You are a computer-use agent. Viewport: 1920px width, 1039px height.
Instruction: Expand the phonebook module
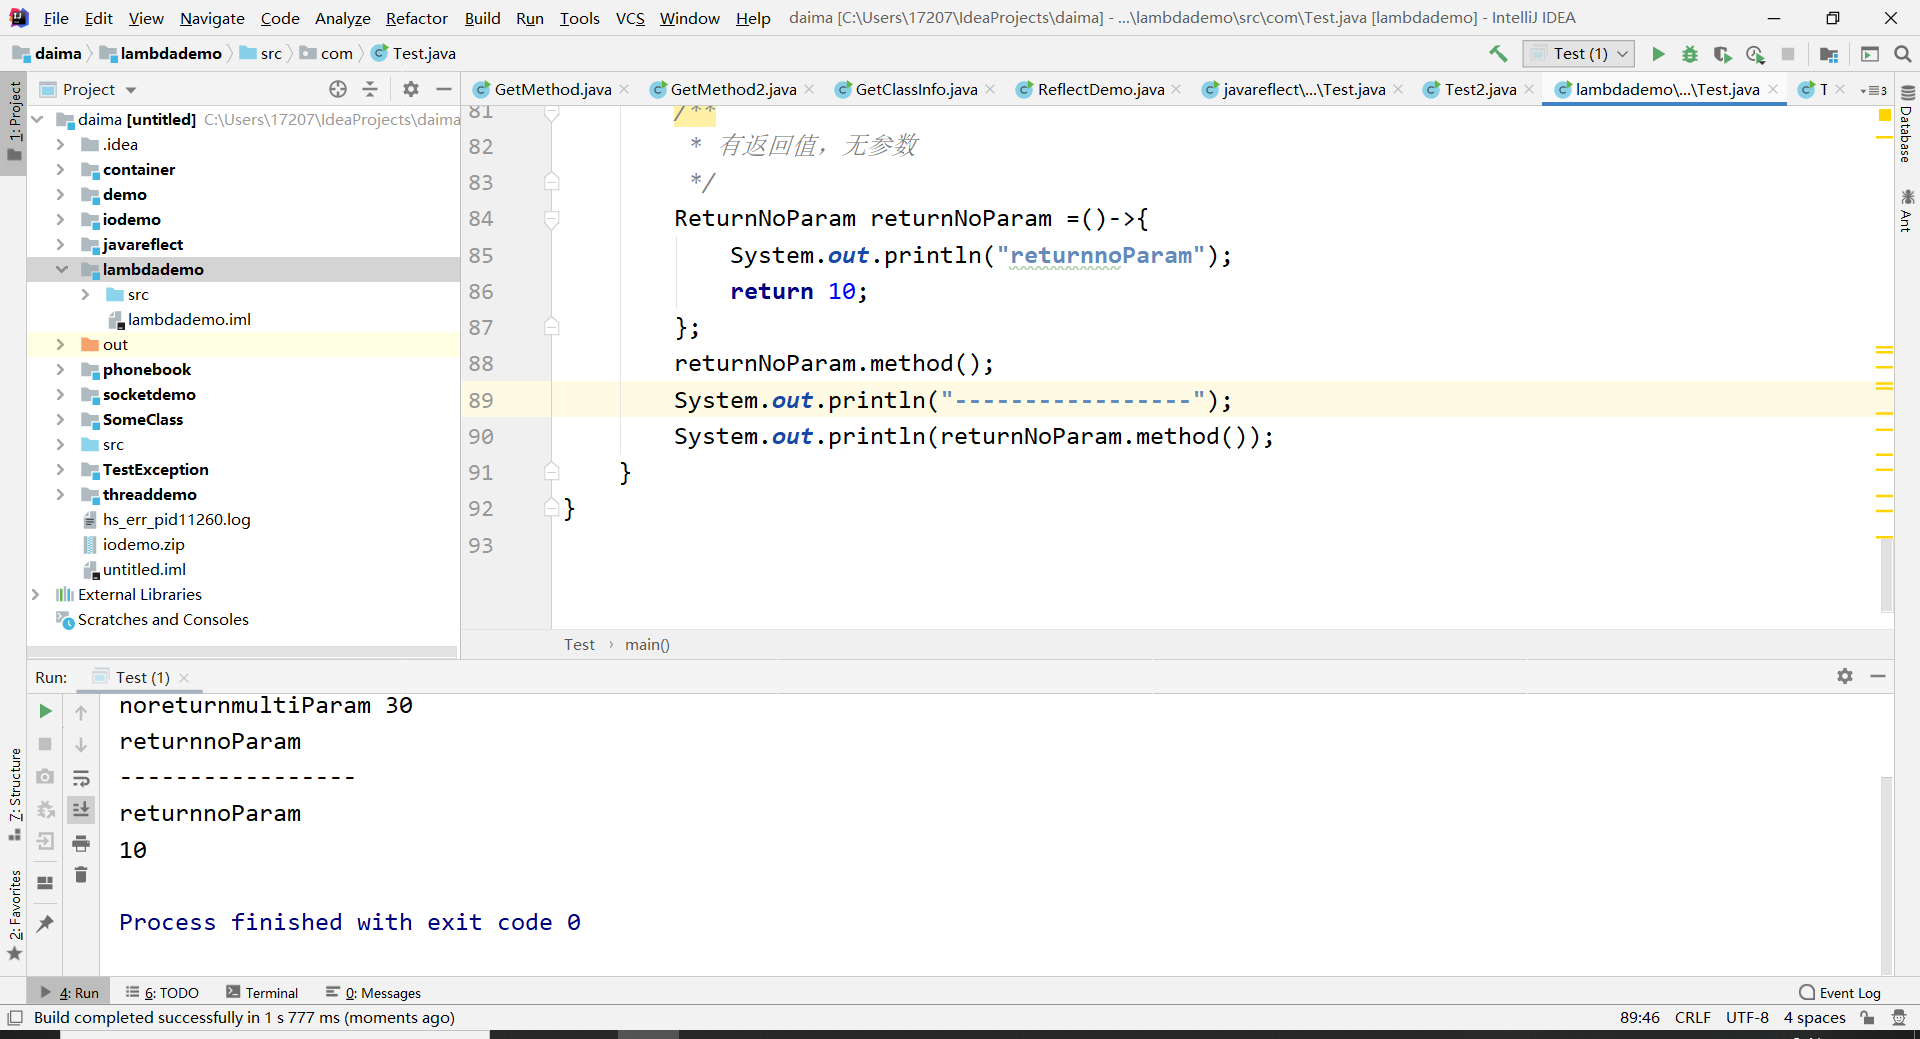coord(60,370)
